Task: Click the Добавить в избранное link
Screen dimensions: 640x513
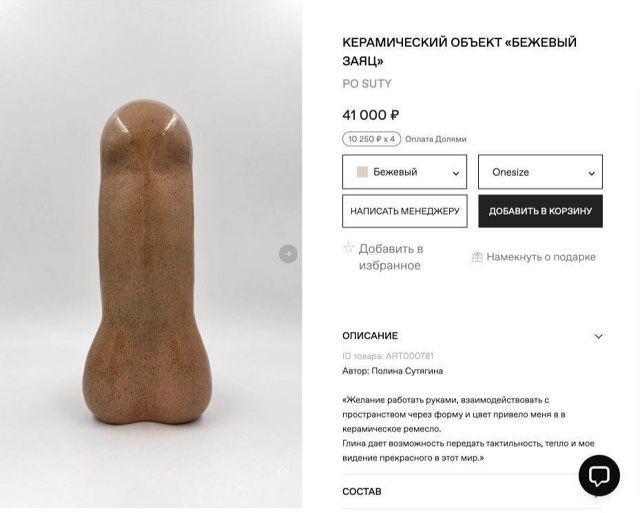Action: point(391,257)
